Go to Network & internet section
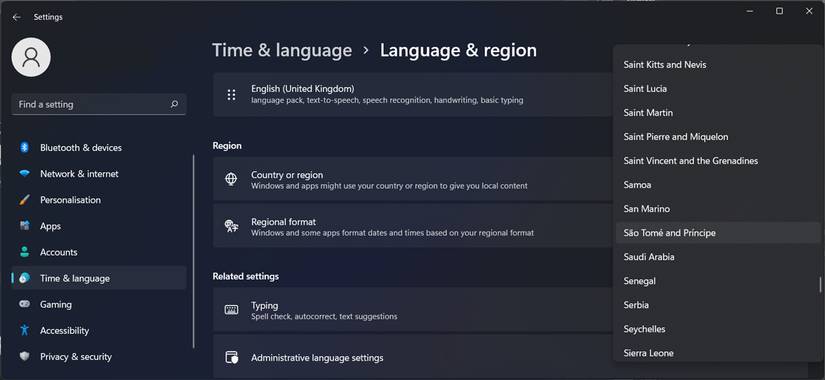Screen dimensions: 825x380 [99, 174]
